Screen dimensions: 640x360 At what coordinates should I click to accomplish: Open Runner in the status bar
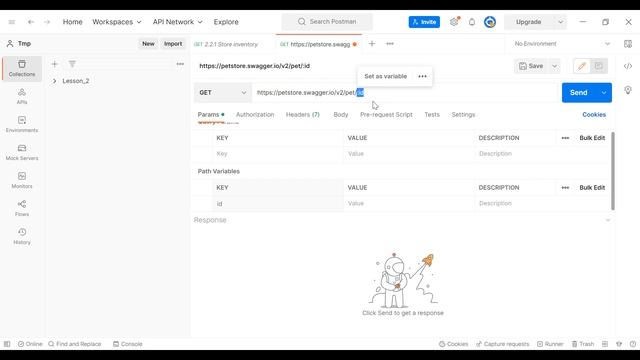click(550, 344)
